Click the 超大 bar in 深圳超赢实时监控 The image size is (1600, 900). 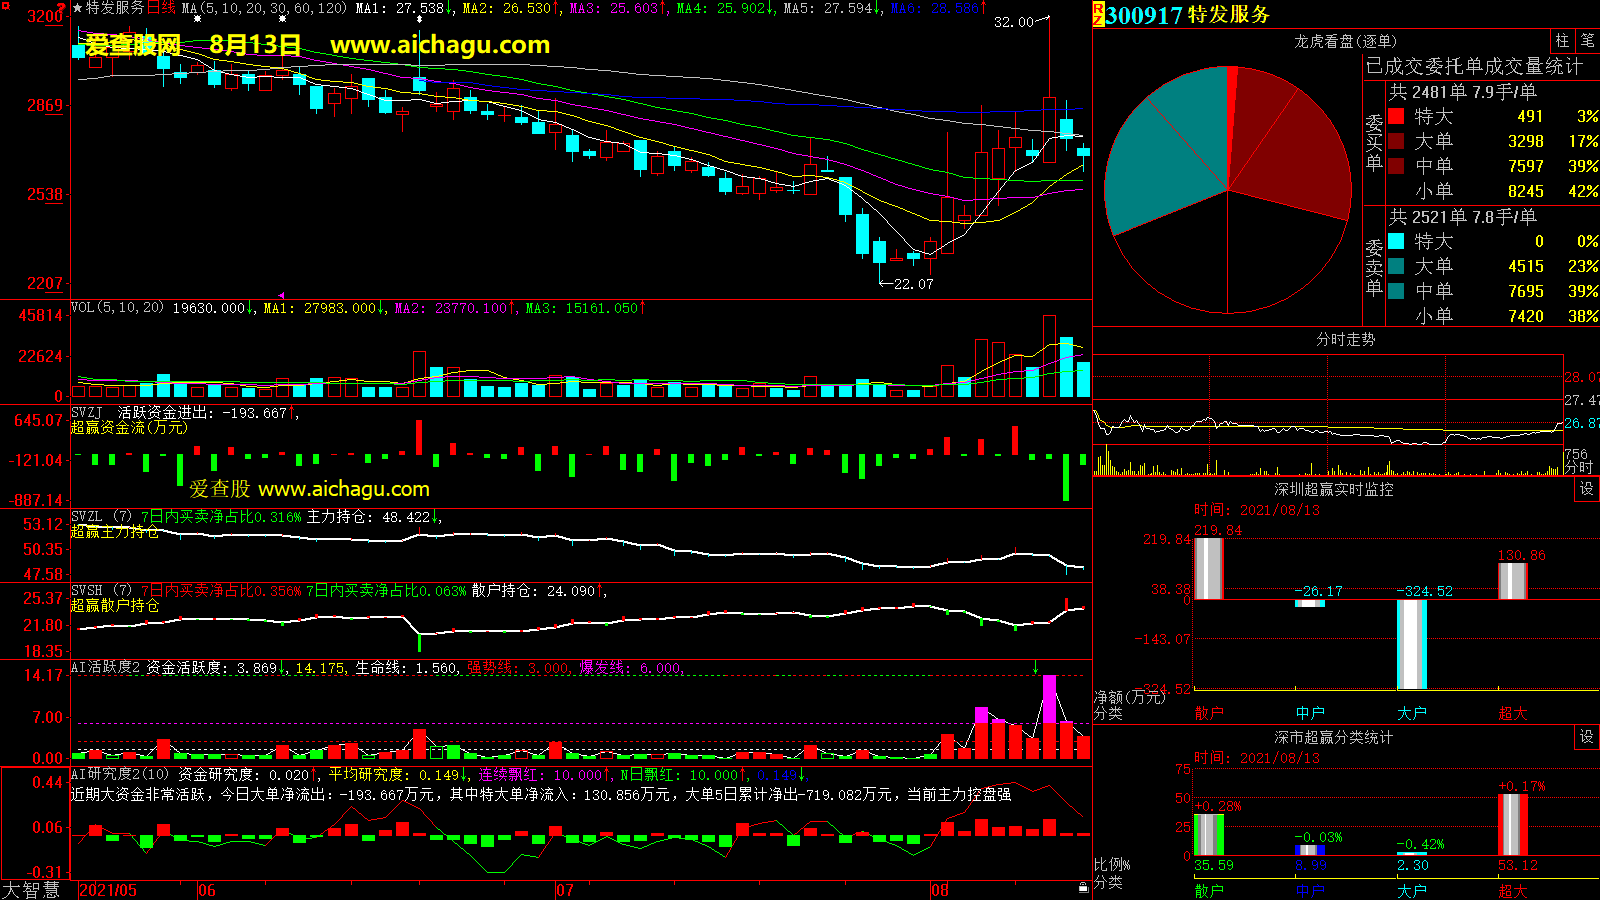(x=1512, y=581)
